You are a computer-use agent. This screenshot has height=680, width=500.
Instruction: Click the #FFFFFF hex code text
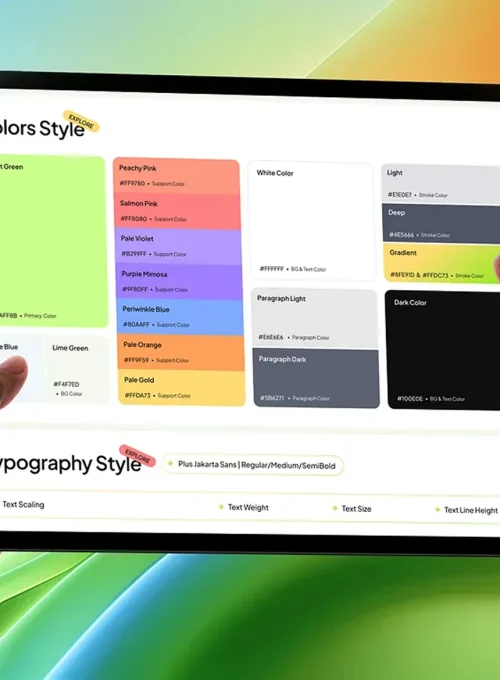pyautogui.click(x=271, y=269)
